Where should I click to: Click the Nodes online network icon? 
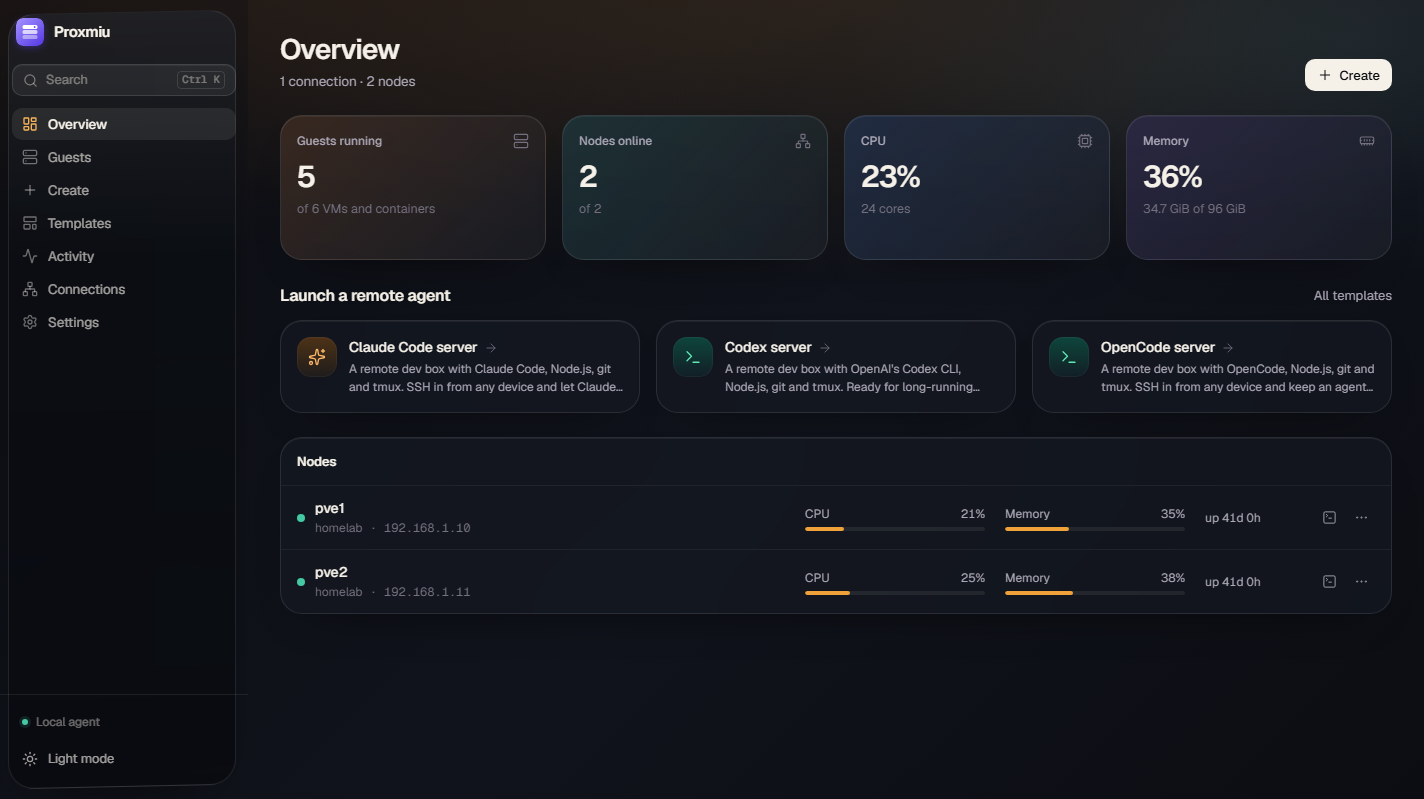click(x=803, y=141)
